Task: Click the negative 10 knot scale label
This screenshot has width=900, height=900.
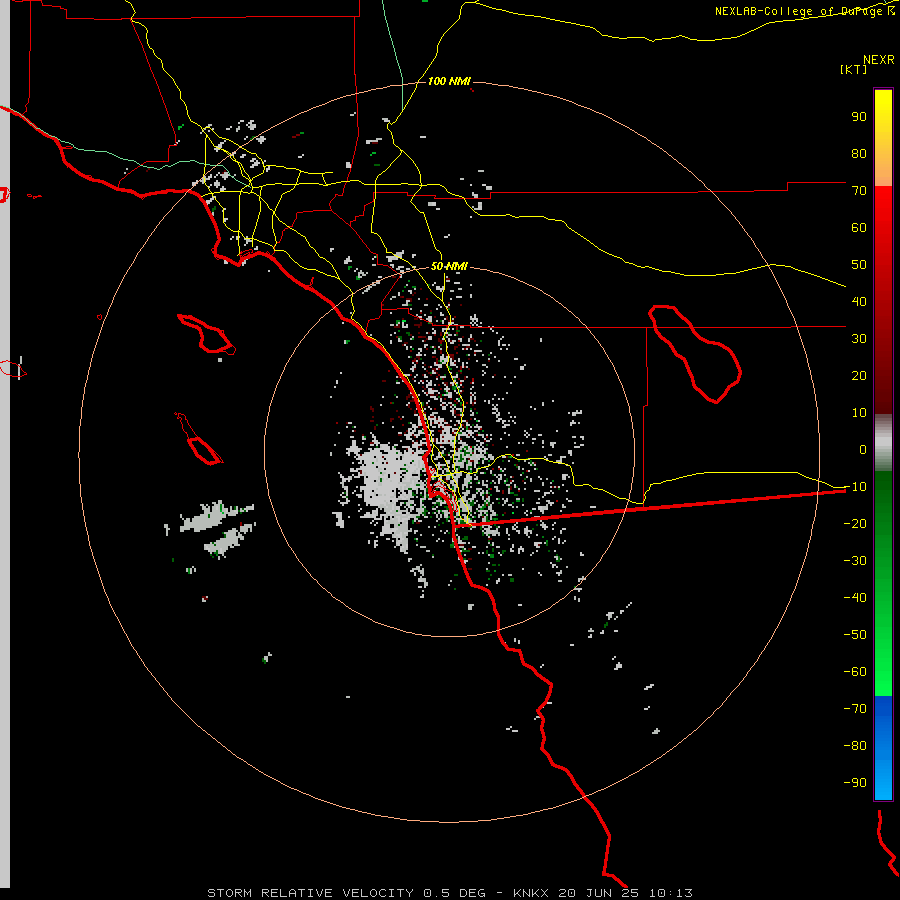Action: click(855, 487)
